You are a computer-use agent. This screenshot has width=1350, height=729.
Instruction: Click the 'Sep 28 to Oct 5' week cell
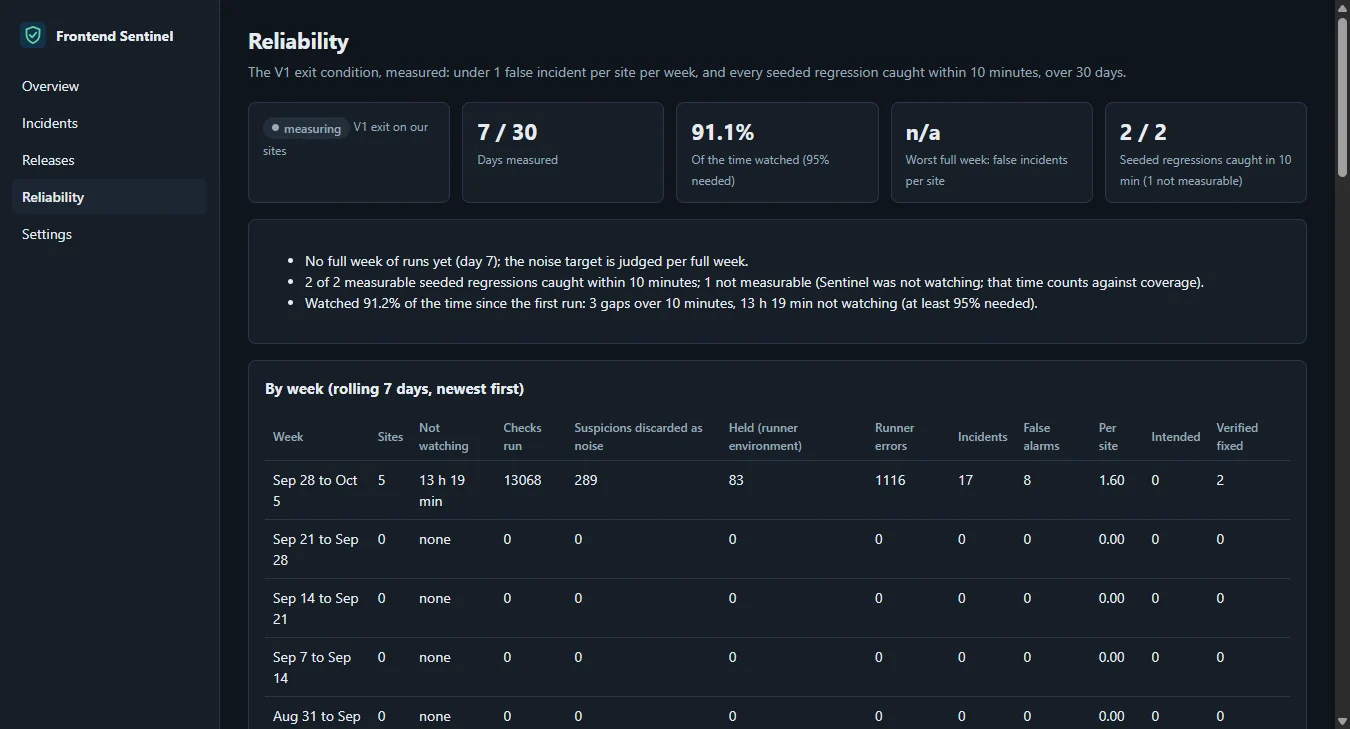point(315,490)
